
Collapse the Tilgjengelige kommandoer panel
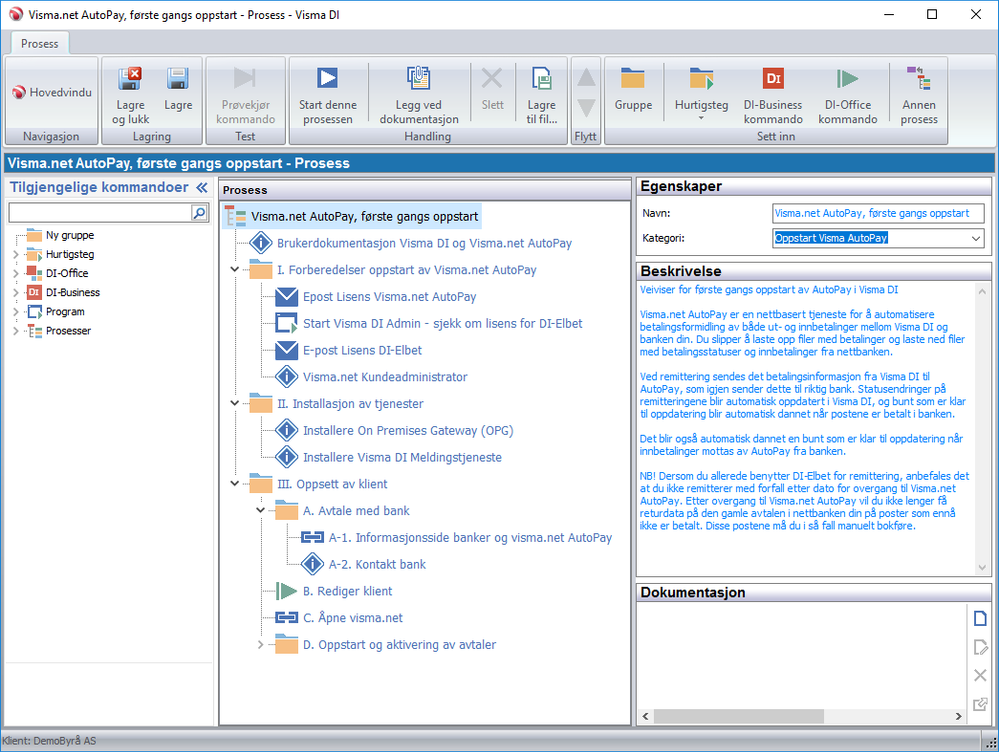[202, 187]
